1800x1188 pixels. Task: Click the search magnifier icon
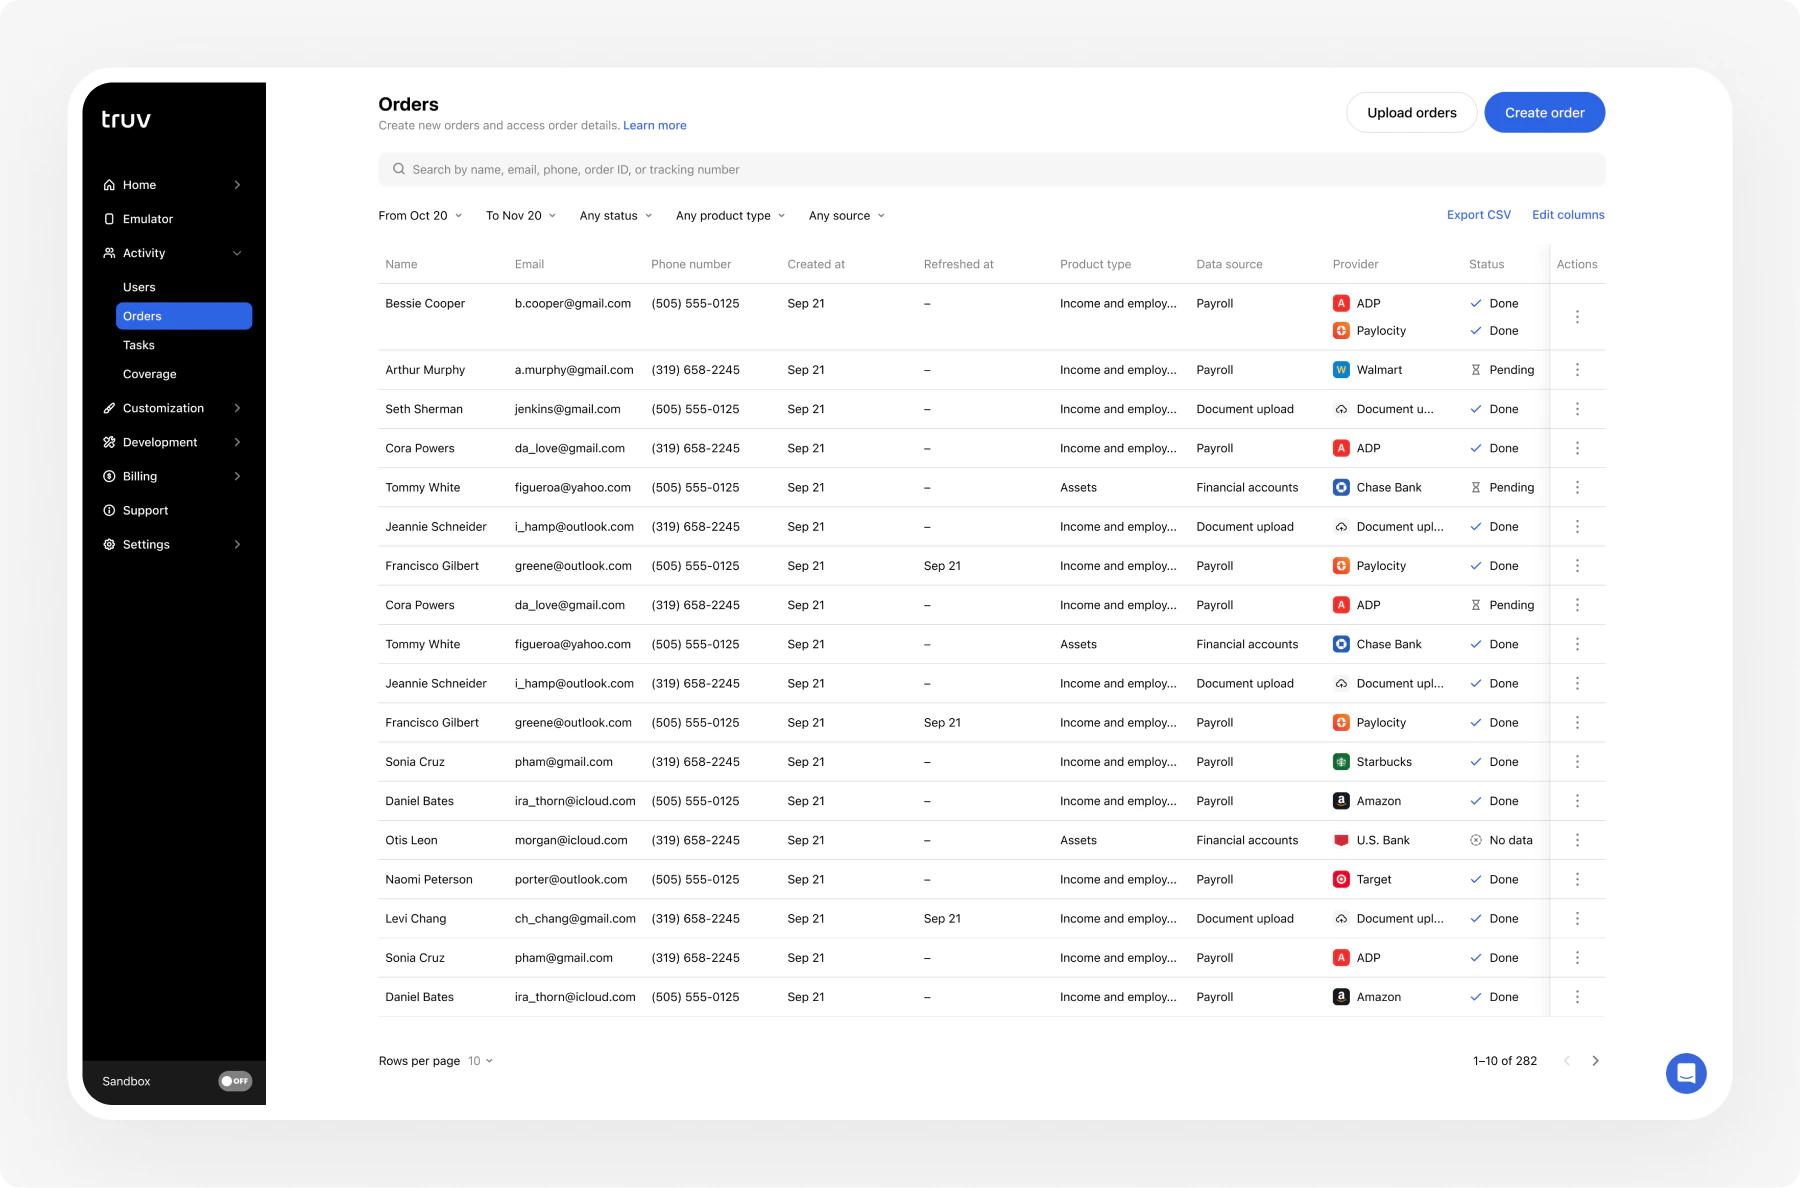point(399,169)
